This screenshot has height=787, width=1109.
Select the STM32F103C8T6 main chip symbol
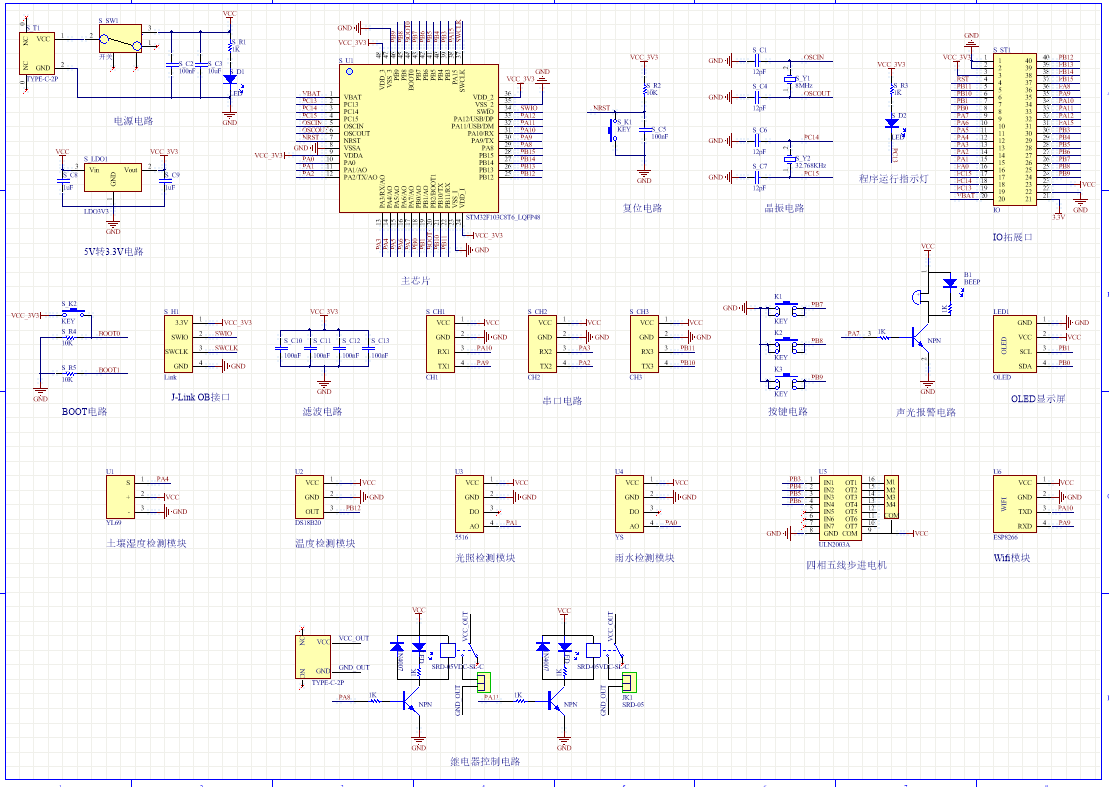coord(419,139)
